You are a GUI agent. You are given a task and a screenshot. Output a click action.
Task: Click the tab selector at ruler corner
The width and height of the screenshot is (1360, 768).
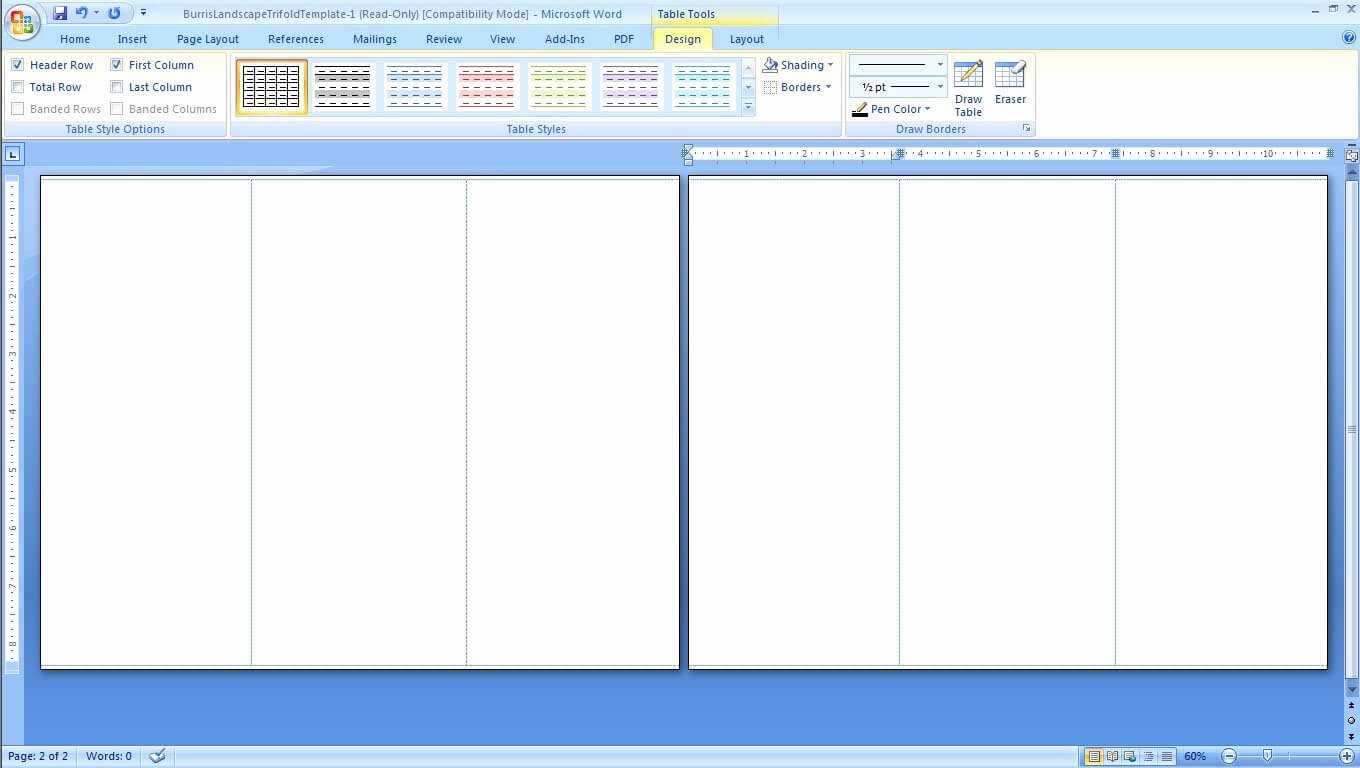(x=12, y=154)
